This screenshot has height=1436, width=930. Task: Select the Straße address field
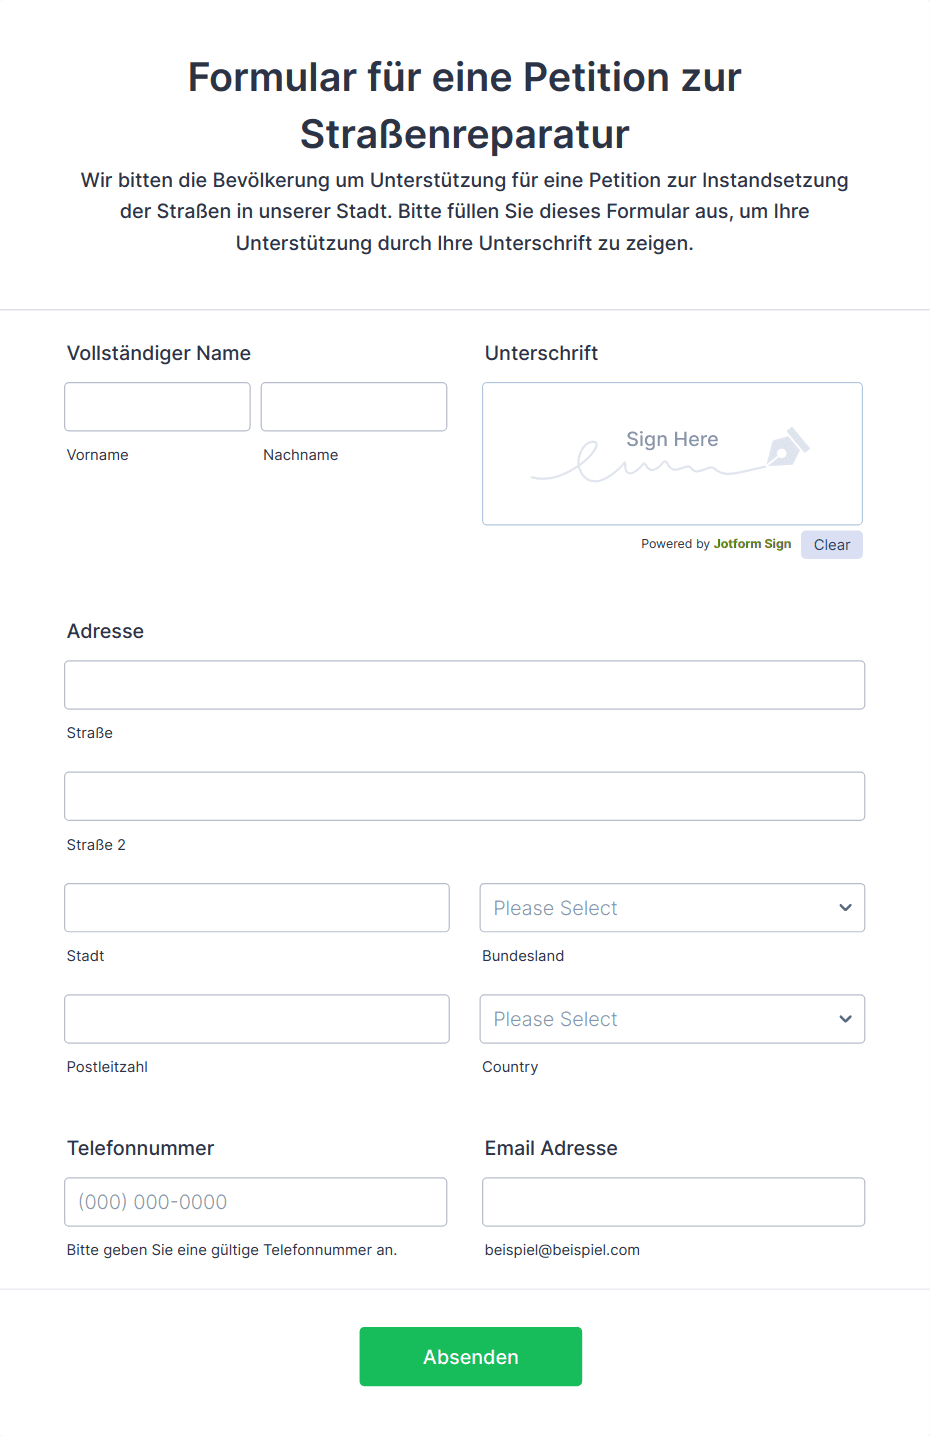(465, 685)
